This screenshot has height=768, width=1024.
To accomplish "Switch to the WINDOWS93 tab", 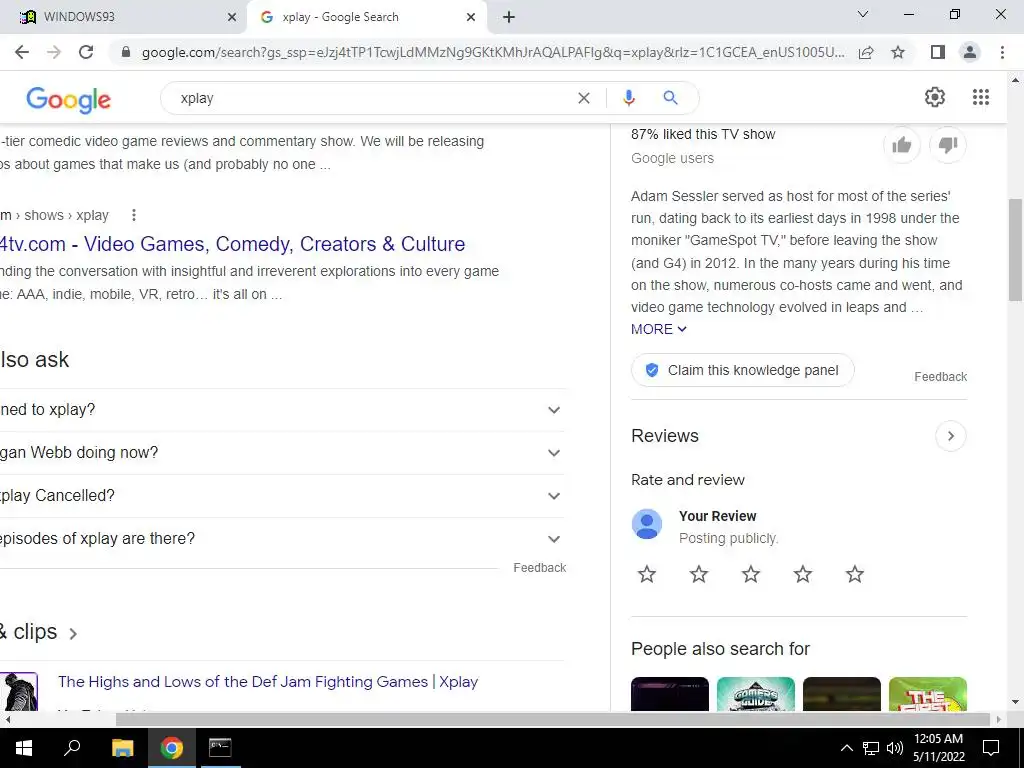I will click(124, 17).
